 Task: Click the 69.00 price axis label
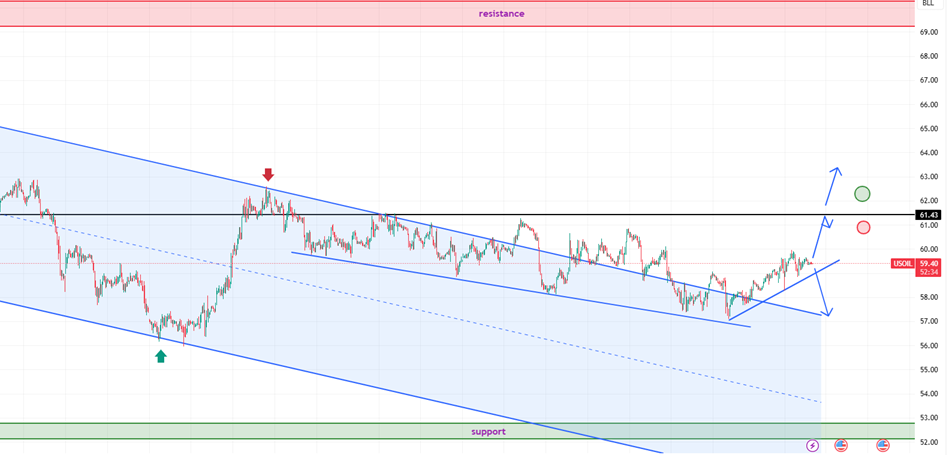point(927,32)
